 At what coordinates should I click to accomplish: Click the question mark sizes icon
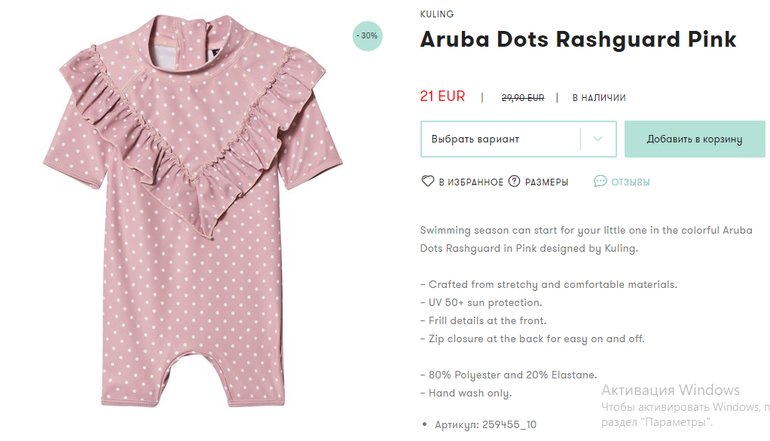[514, 182]
